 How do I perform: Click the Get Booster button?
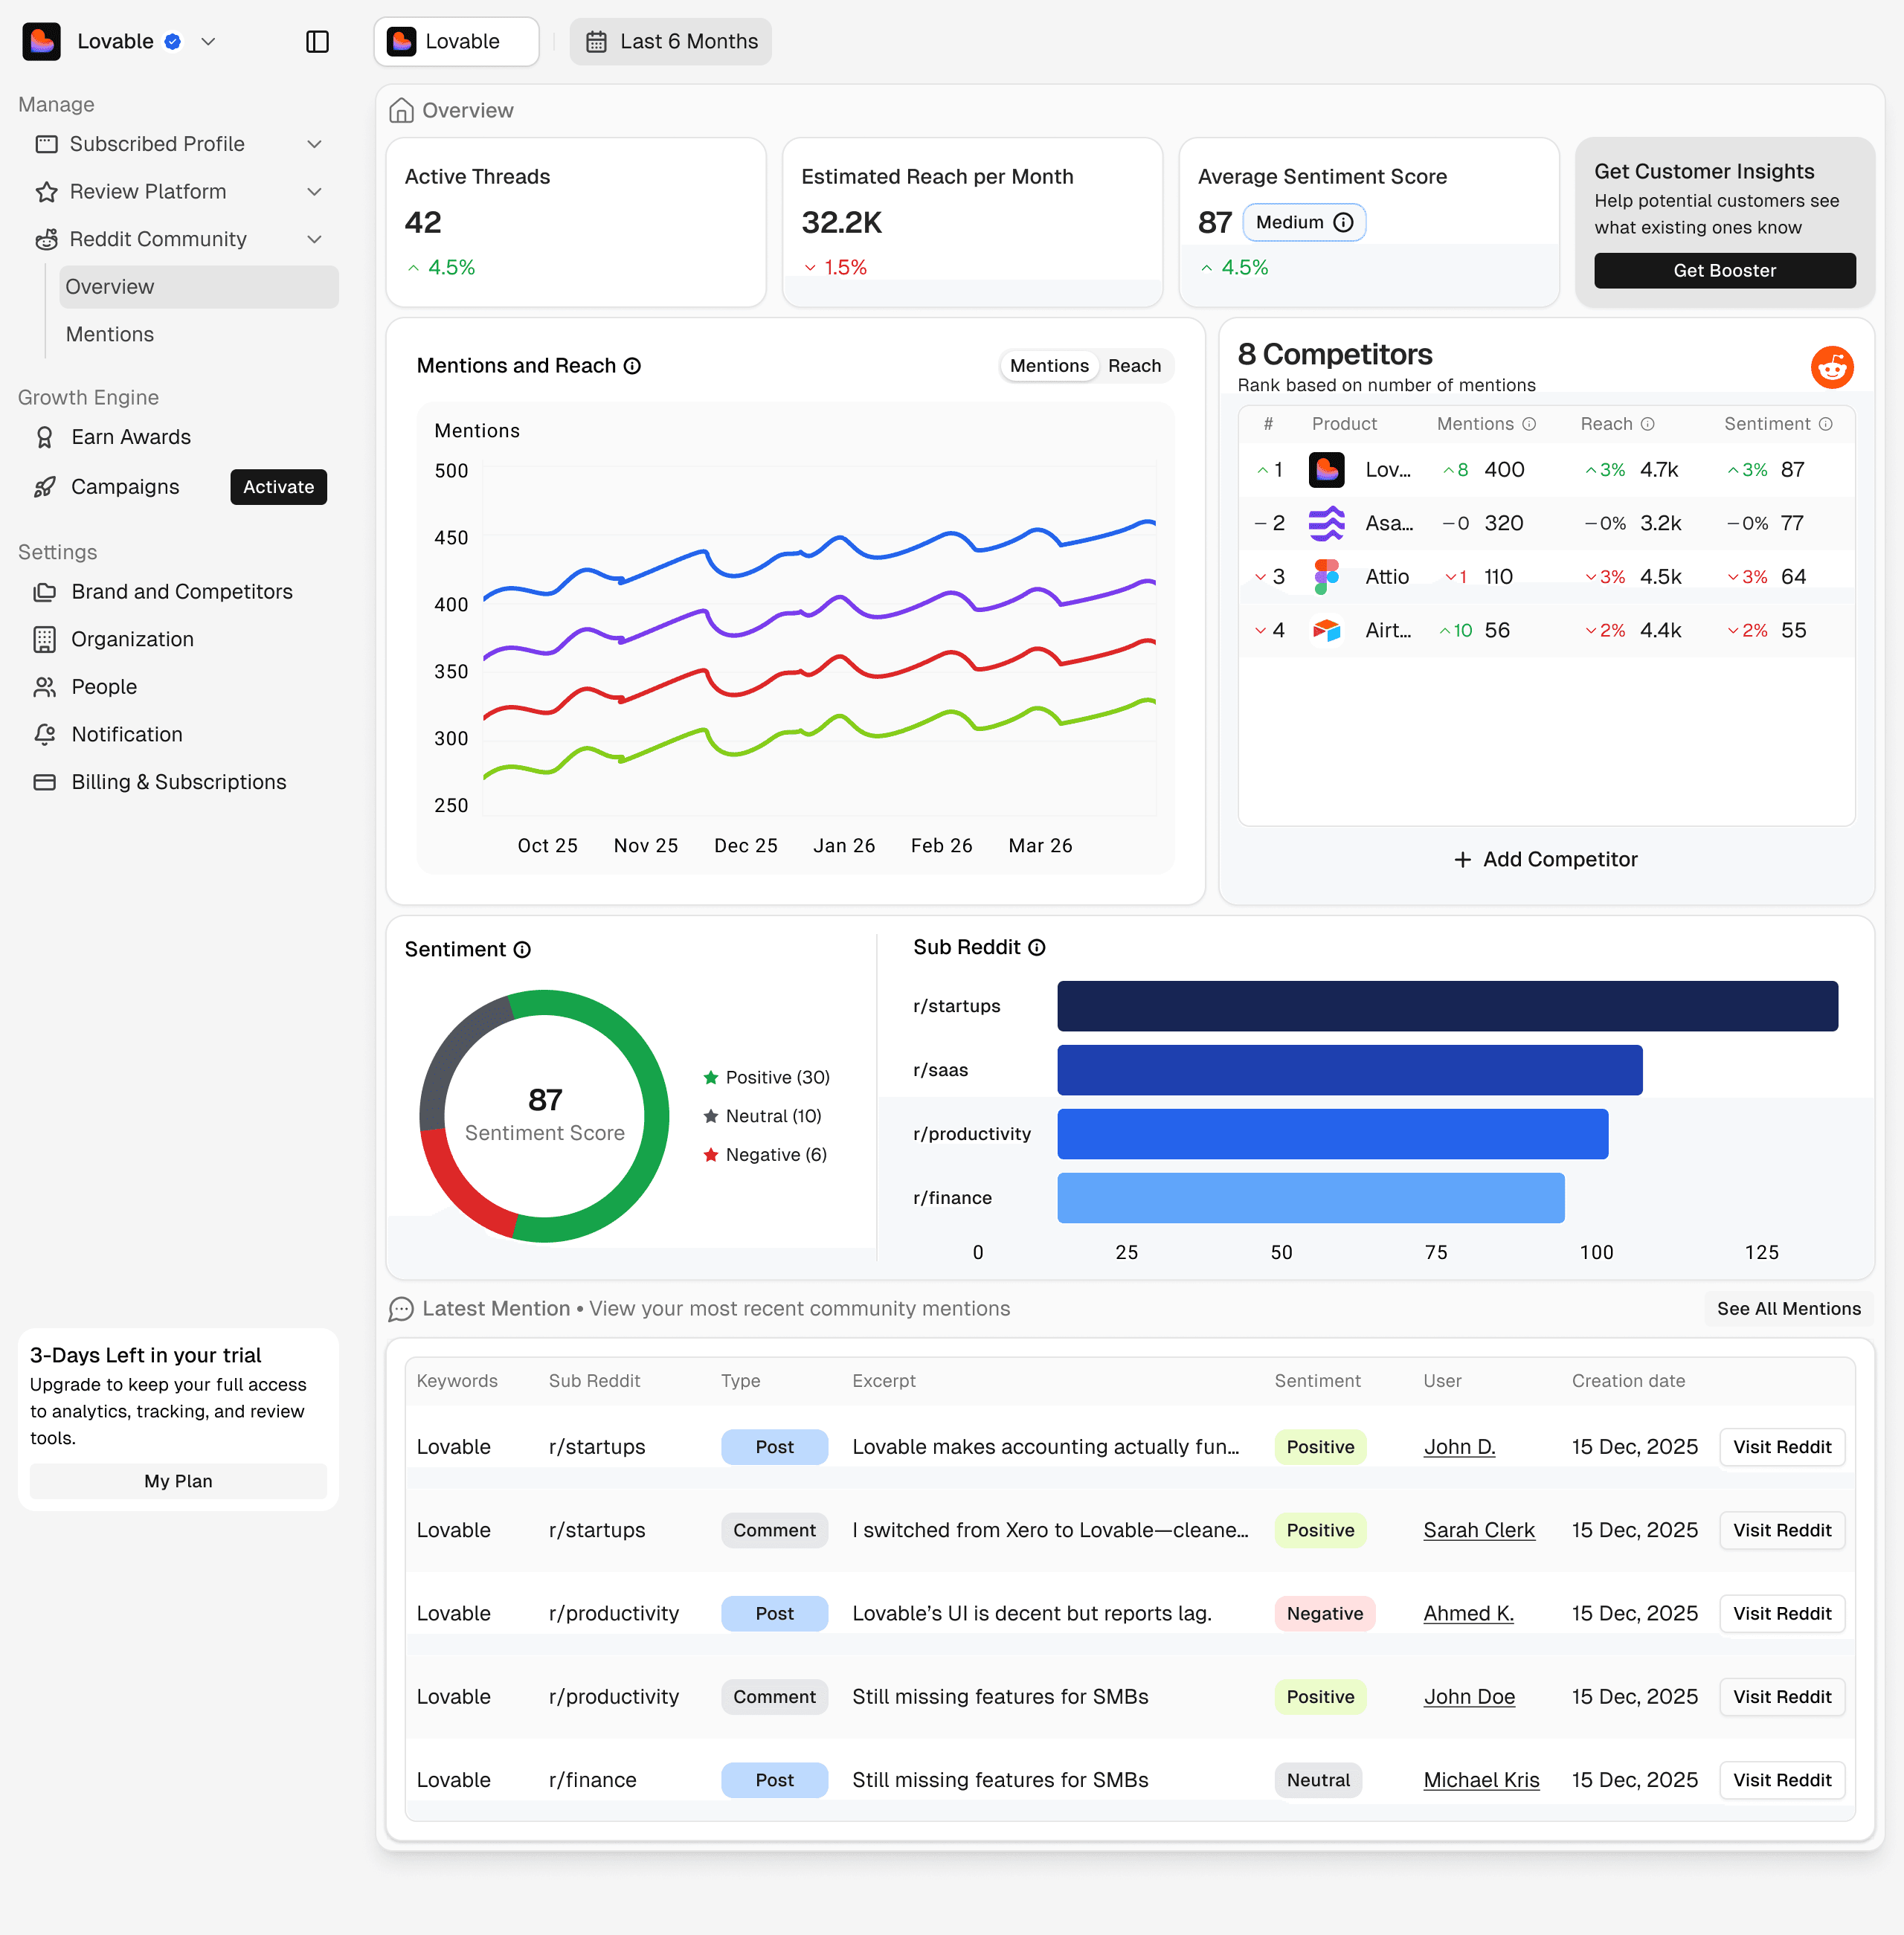coord(1724,270)
